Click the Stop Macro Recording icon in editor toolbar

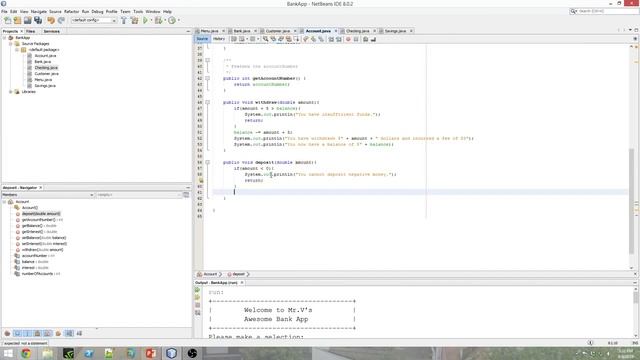click(x=356, y=39)
